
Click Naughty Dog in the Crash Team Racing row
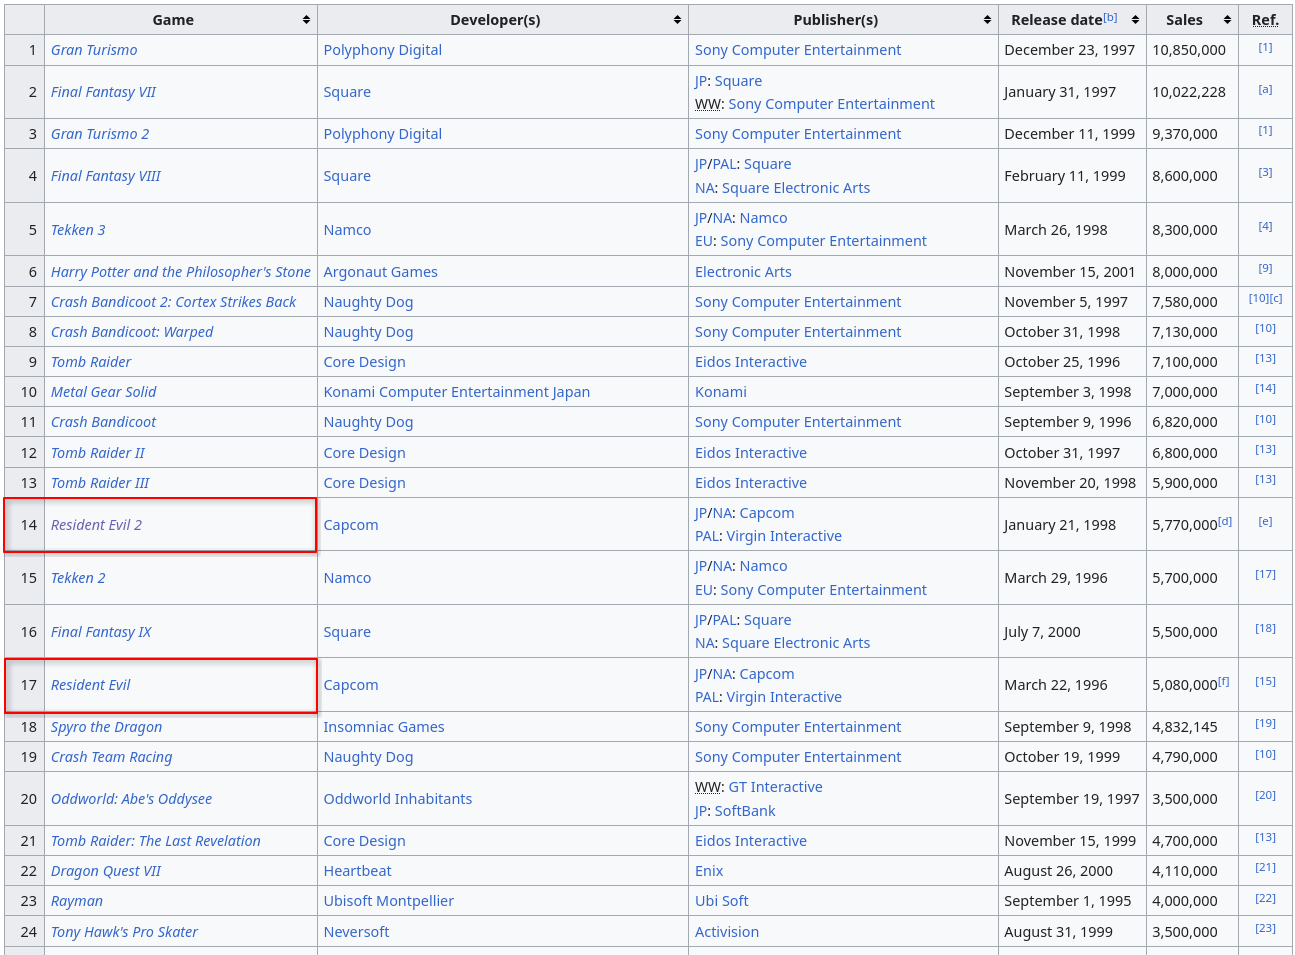[368, 757]
